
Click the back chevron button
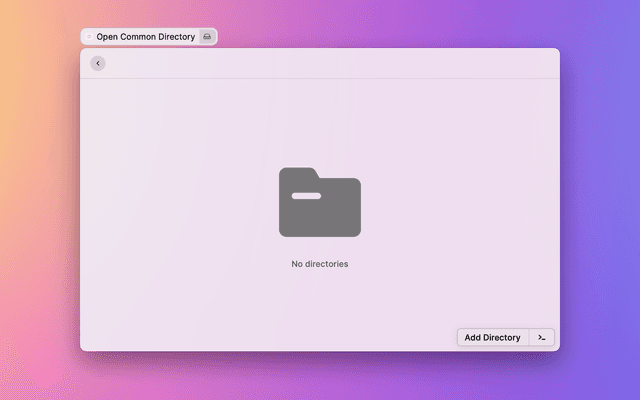click(x=97, y=63)
